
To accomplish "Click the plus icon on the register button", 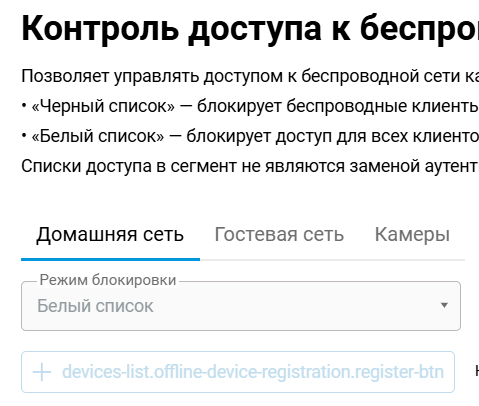I will coord(42,372).
